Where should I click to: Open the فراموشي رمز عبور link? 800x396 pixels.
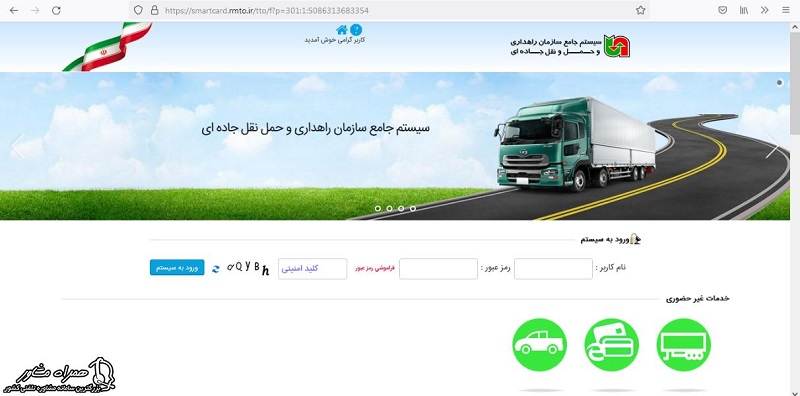[376, 268]
